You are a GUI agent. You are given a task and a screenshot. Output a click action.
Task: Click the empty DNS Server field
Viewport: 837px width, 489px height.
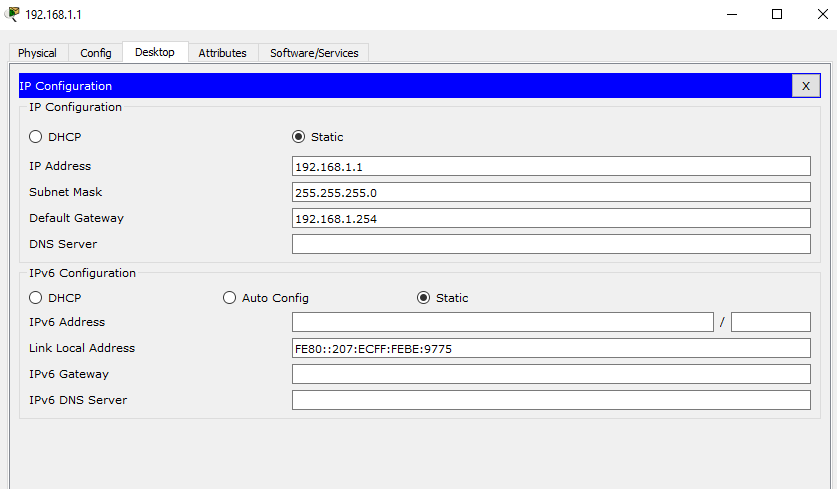pos(551,244)
